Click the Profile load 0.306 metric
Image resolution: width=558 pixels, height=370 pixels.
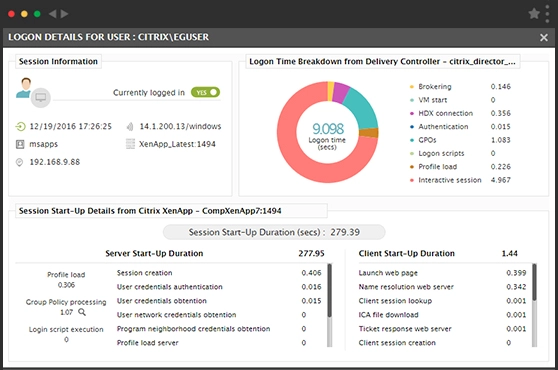click(66, 280)
